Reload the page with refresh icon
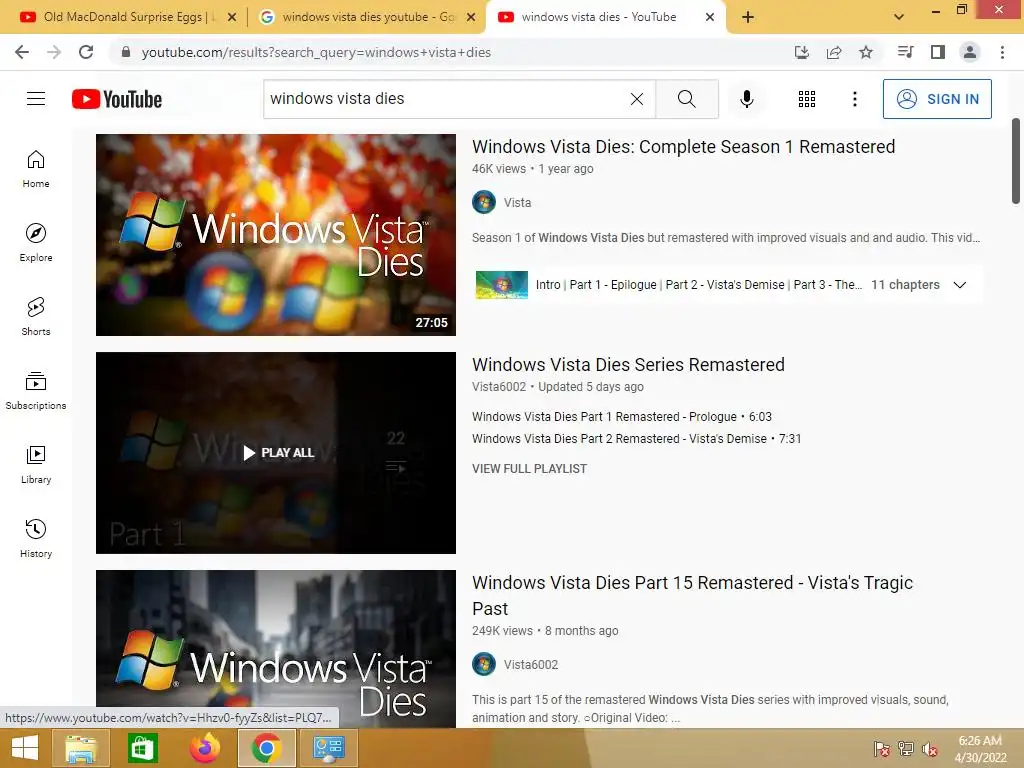The image size is (1024, 768). (x=86, y=52)
